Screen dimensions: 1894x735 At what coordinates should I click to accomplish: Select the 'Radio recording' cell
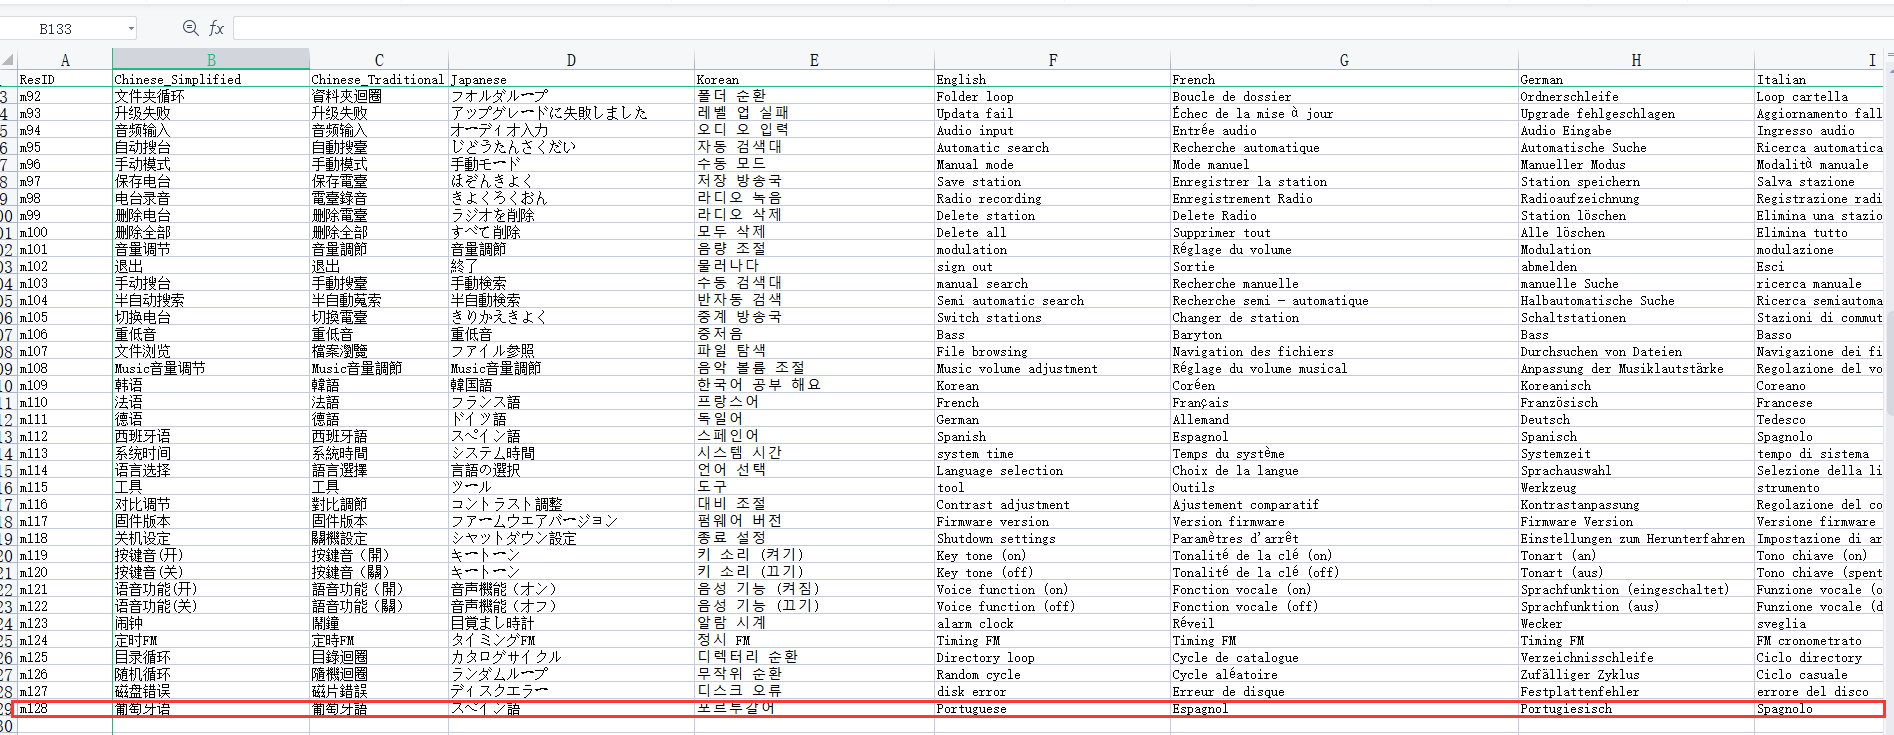tap(1052, 198)
